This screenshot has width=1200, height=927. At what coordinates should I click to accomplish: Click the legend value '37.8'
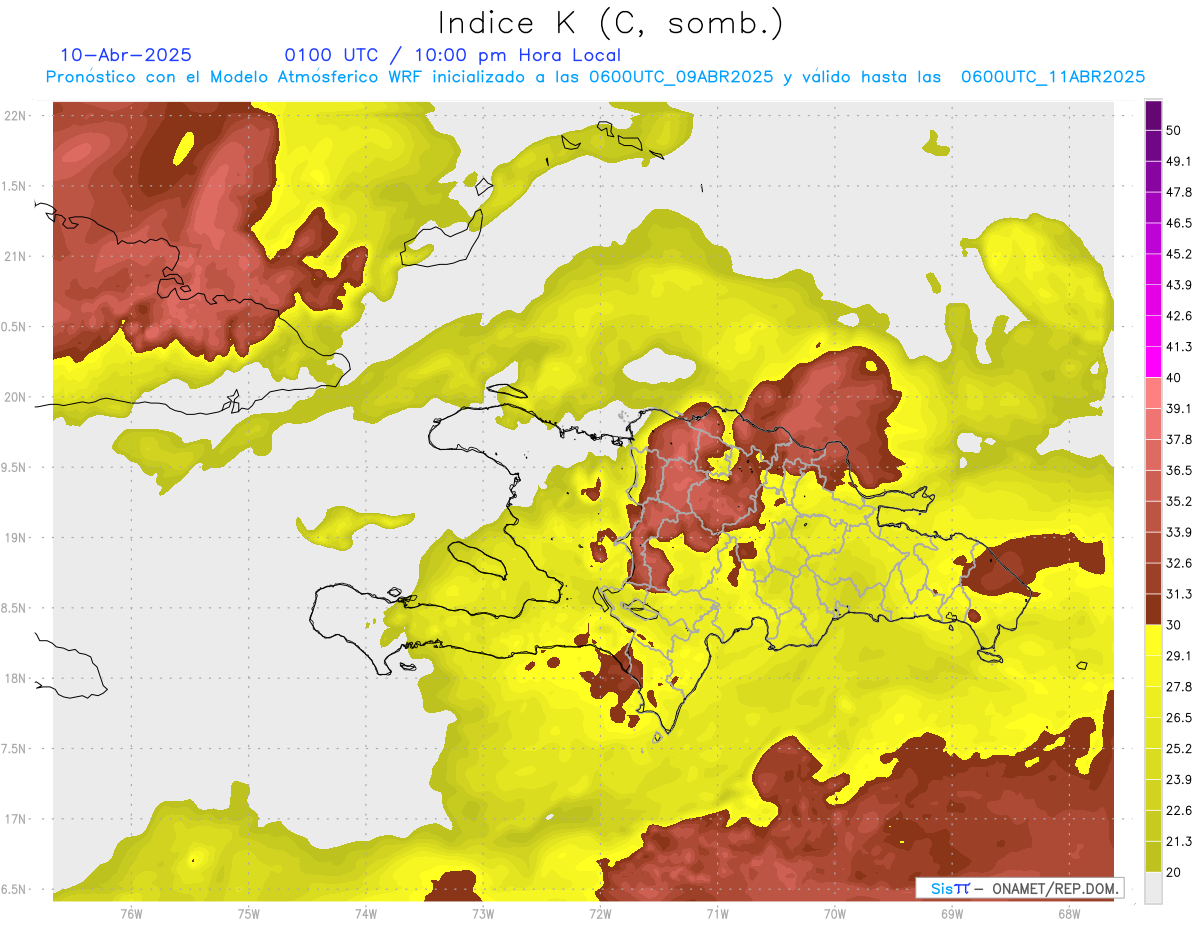click(1179, 439)
